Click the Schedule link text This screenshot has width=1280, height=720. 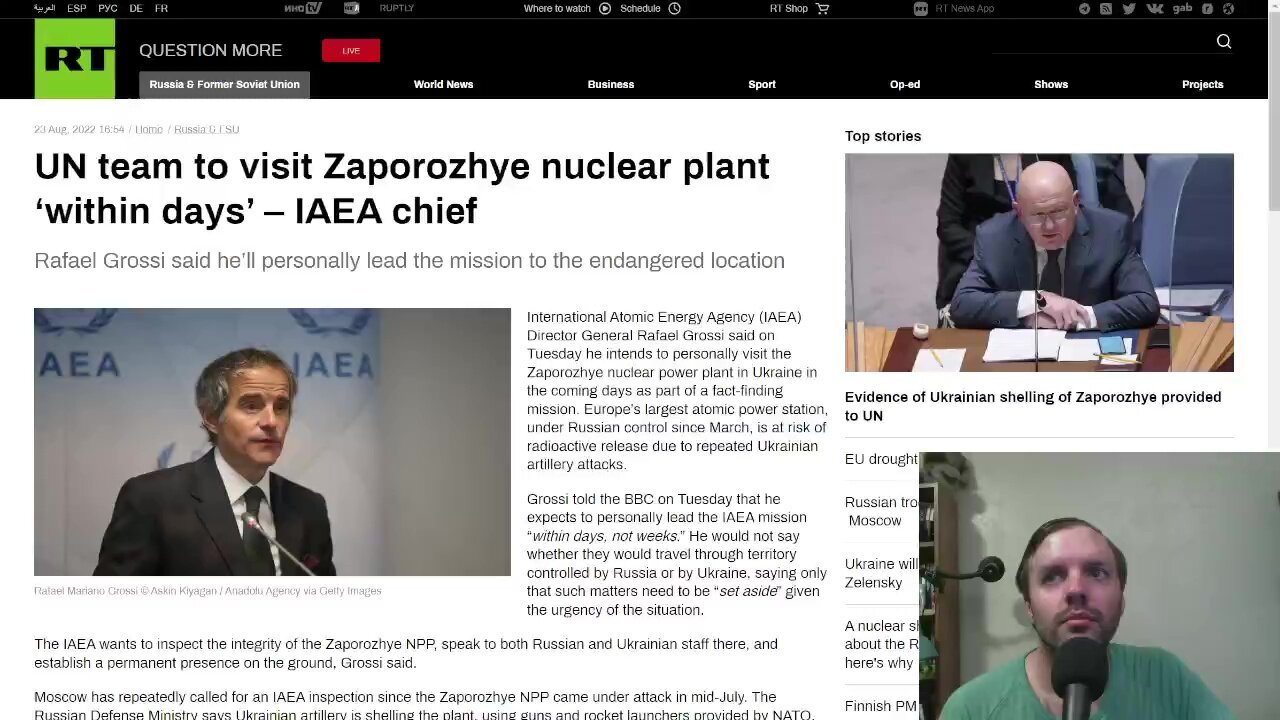click(x=640, y=8)
